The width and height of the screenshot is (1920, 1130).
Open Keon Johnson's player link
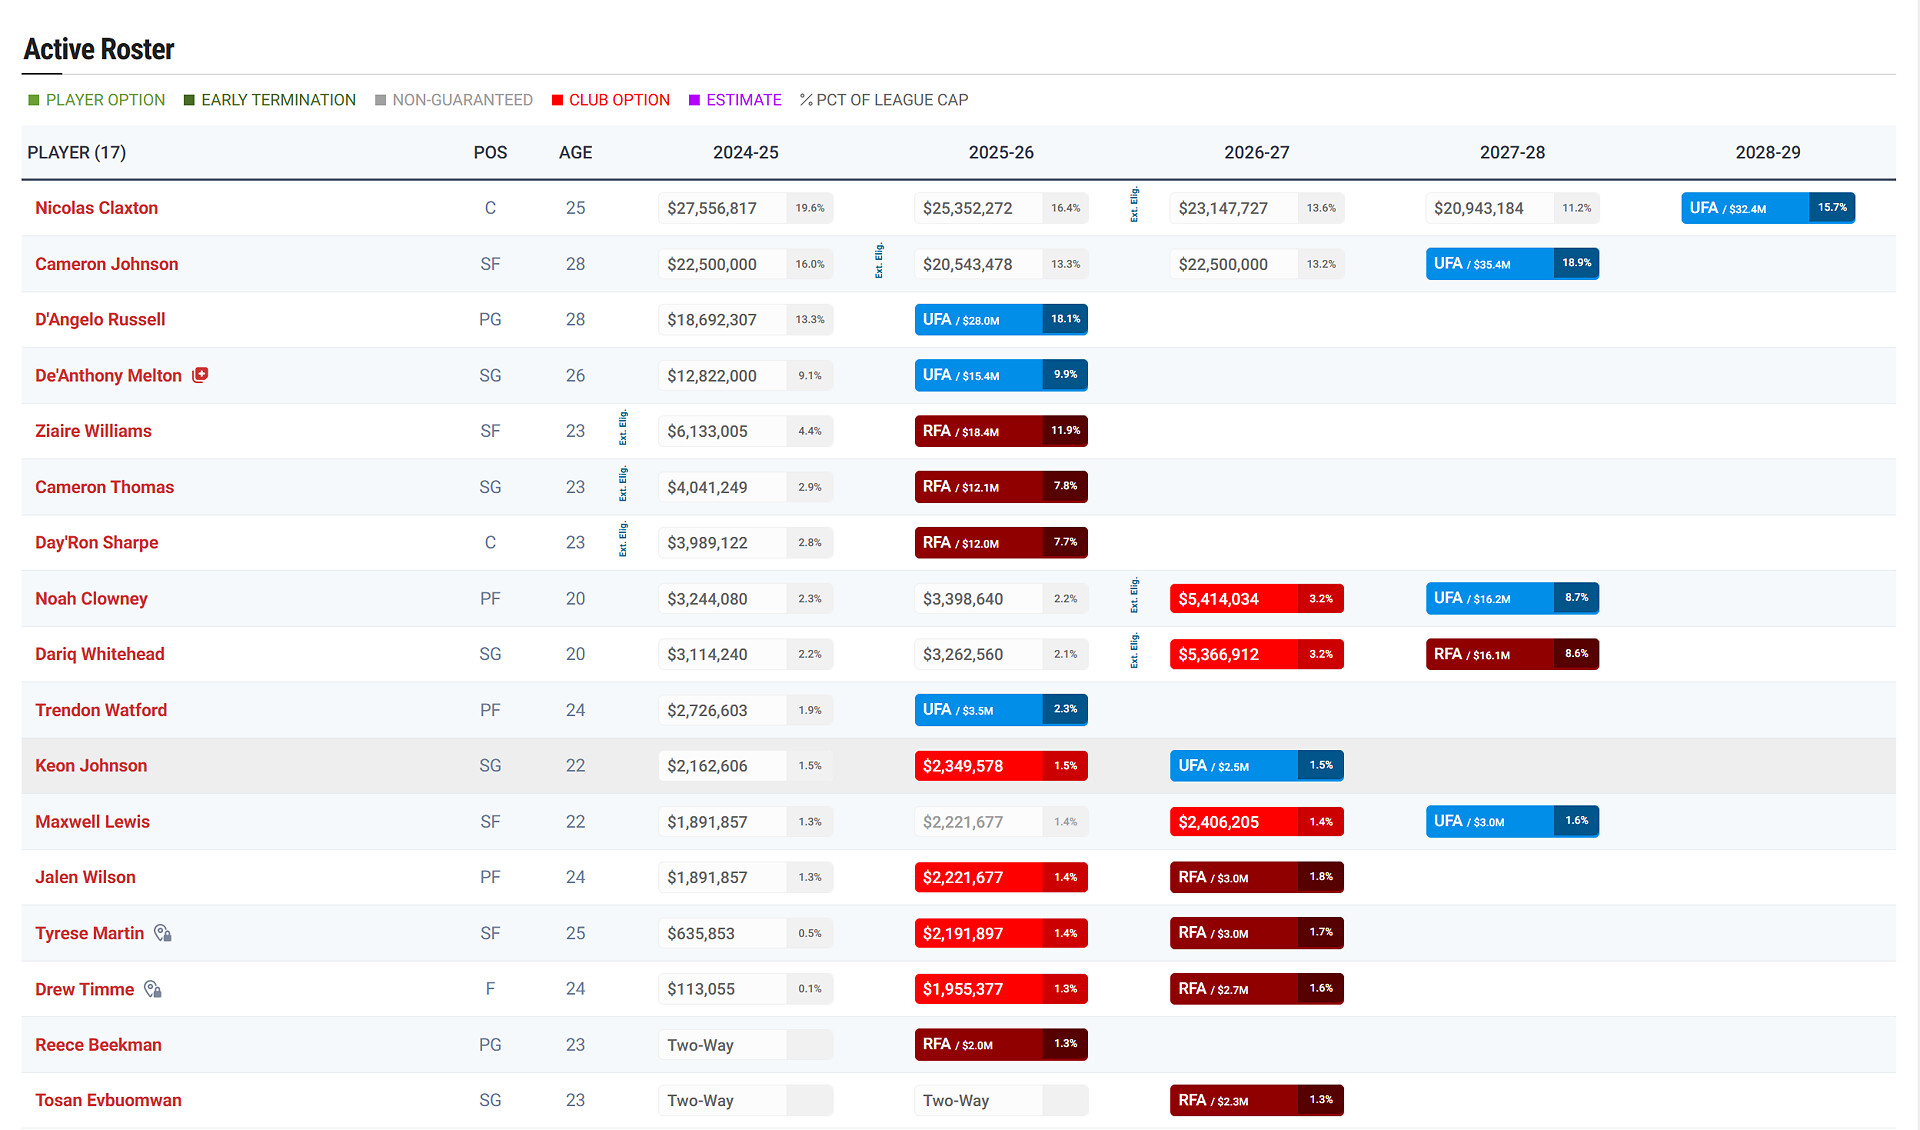(x=91, y=766)
